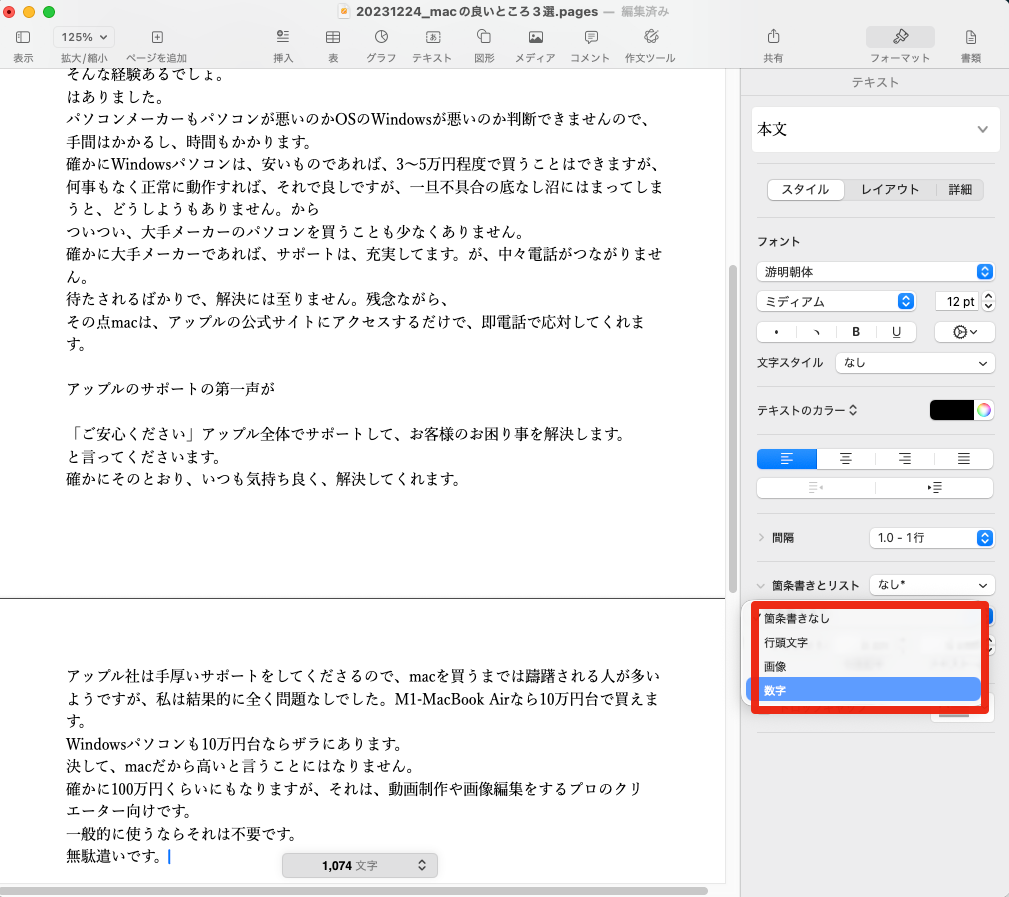Click the 書類 (Document) inspector icon
The image size is (1009, 897).
[x=970, y=44]
